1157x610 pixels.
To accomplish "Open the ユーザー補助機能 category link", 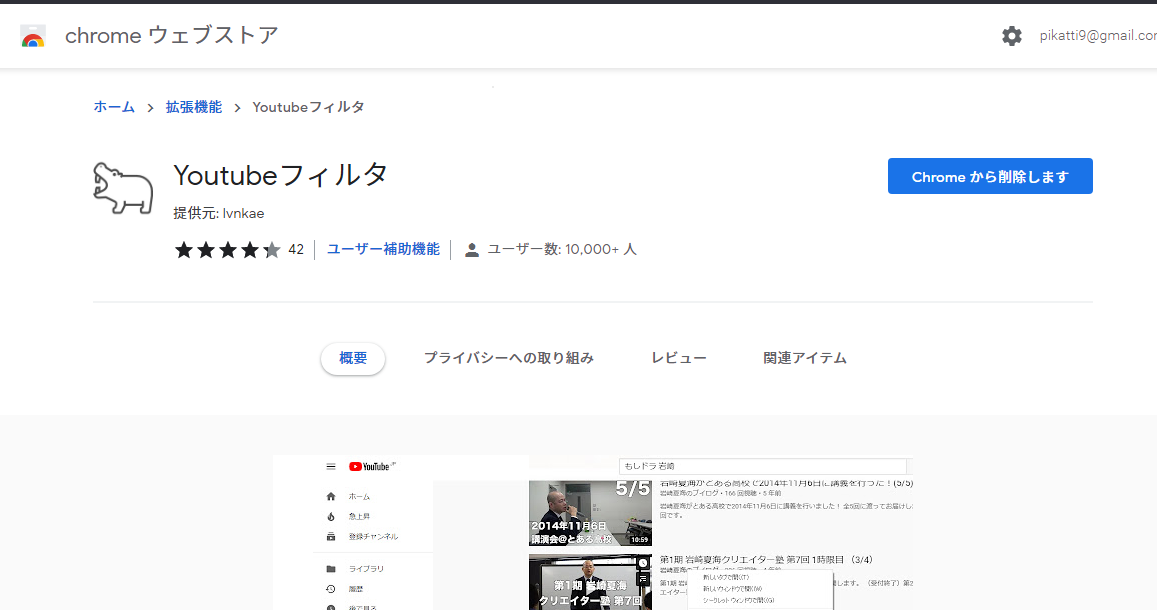I will [383, 249].
